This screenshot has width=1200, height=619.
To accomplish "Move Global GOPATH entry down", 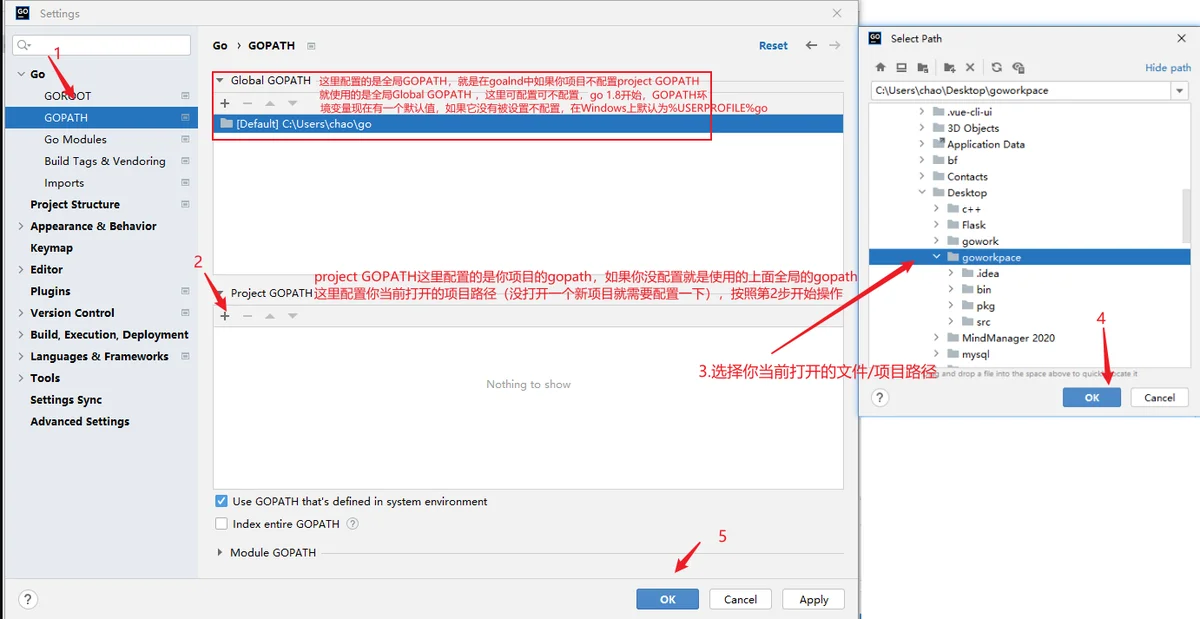I will pyautogui.click(x=292, y=103).
